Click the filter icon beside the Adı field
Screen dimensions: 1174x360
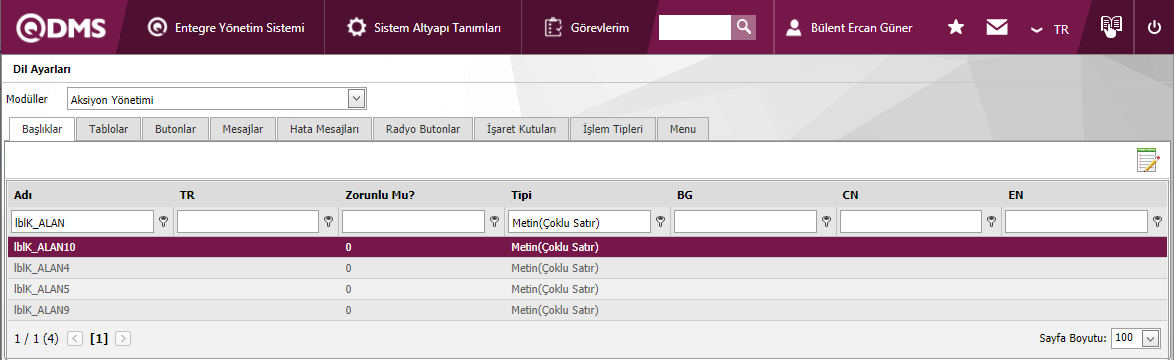coord(163,222)
